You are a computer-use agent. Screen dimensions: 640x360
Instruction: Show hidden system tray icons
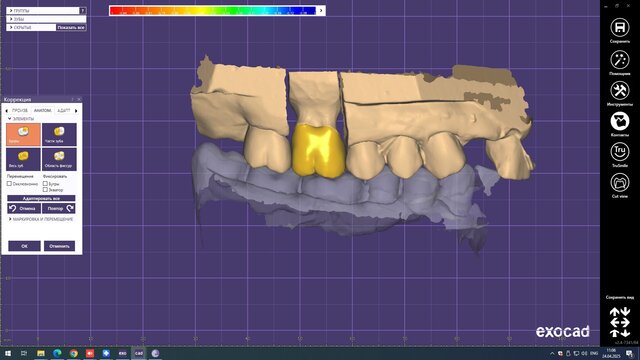click(x=552, y=353)
